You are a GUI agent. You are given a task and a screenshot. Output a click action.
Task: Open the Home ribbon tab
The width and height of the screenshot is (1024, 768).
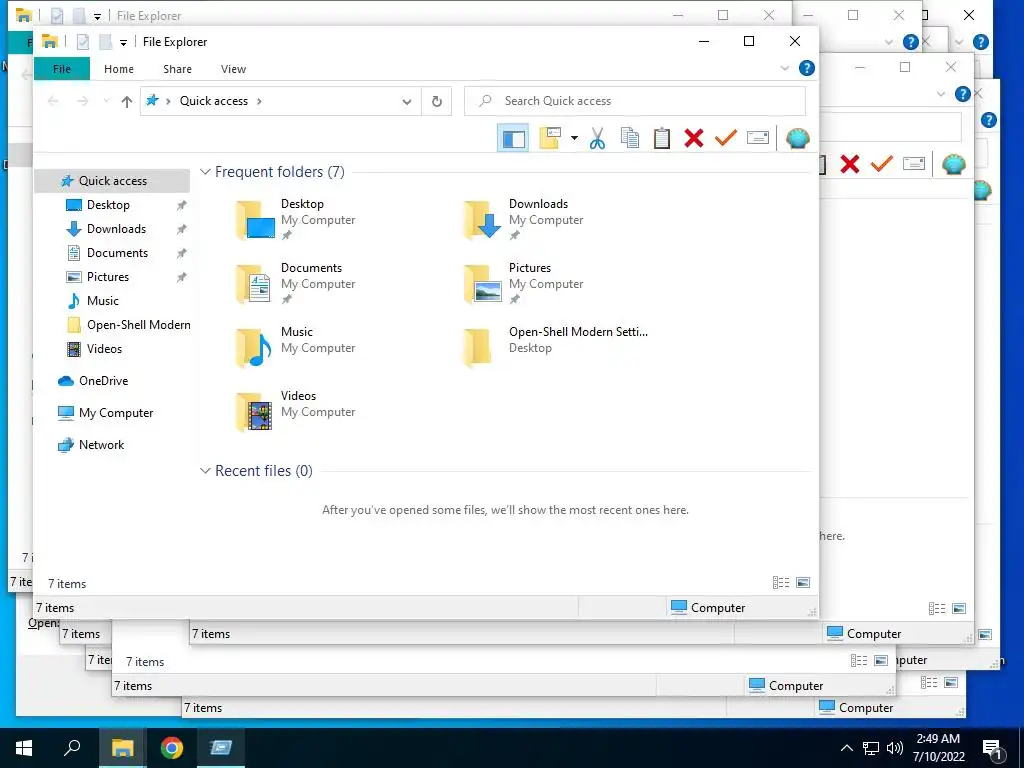pyautogui.click(x=119, y=69)
